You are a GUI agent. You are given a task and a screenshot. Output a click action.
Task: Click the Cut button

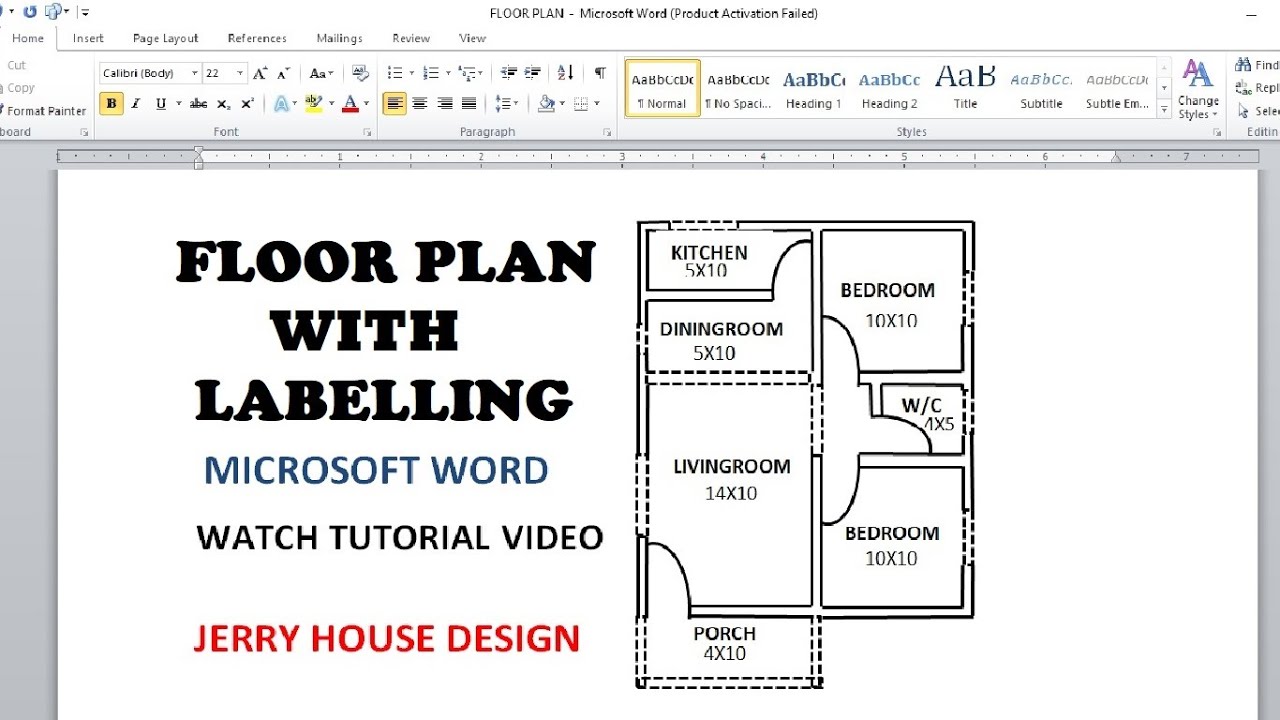16,65
